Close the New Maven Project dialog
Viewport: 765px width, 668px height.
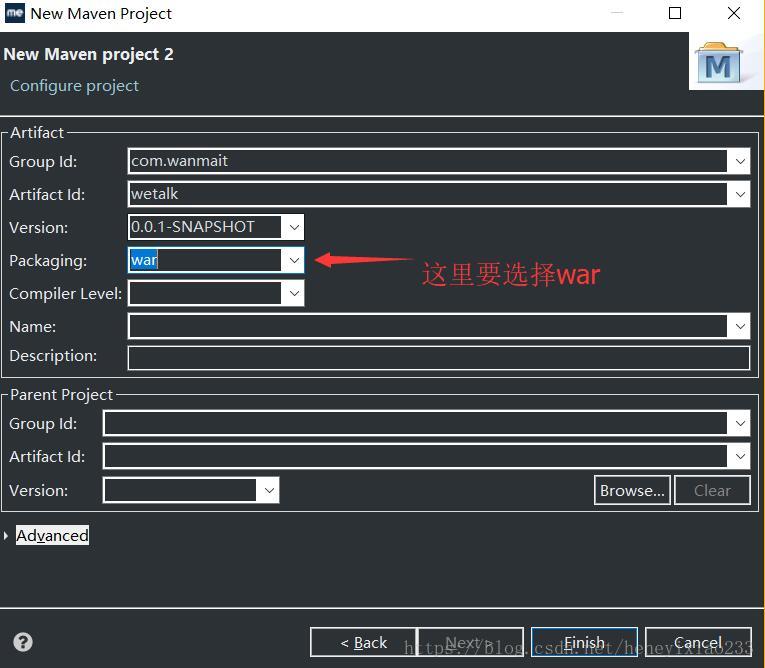click(x=734, y=13)
